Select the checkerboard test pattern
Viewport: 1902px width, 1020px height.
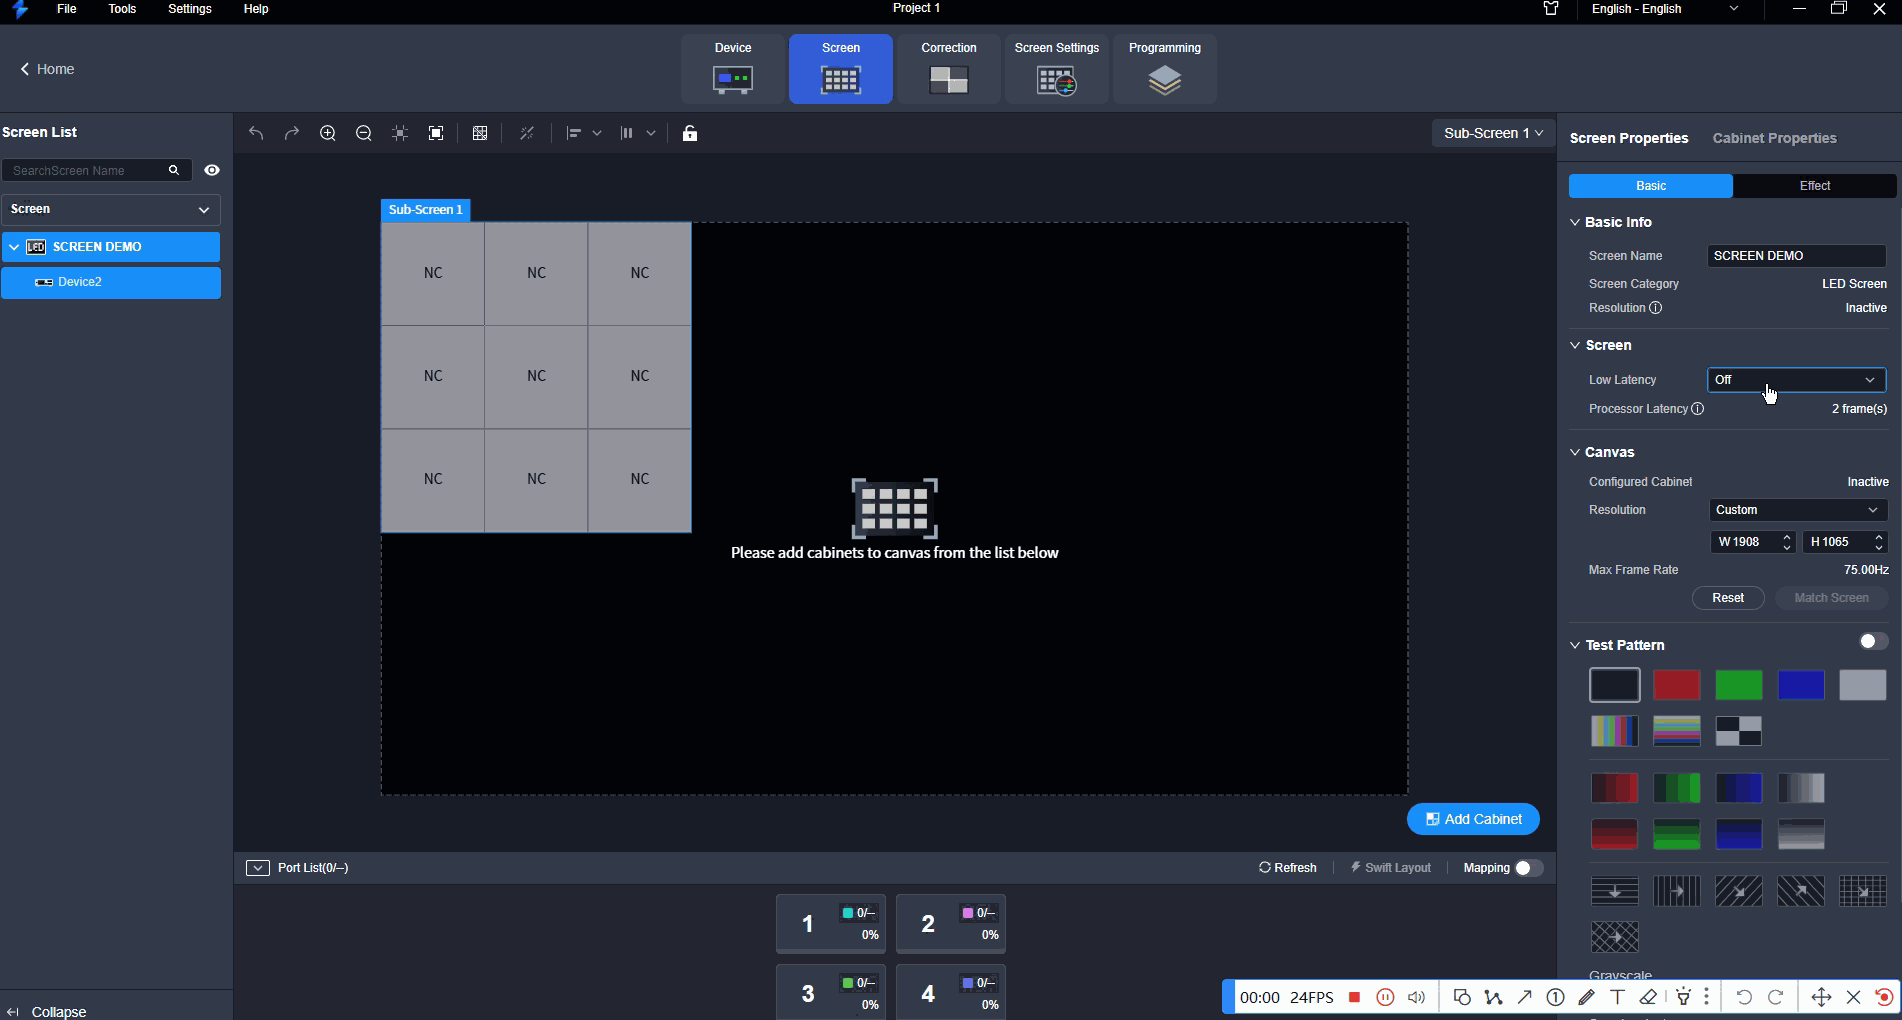tap(1739, 731)
